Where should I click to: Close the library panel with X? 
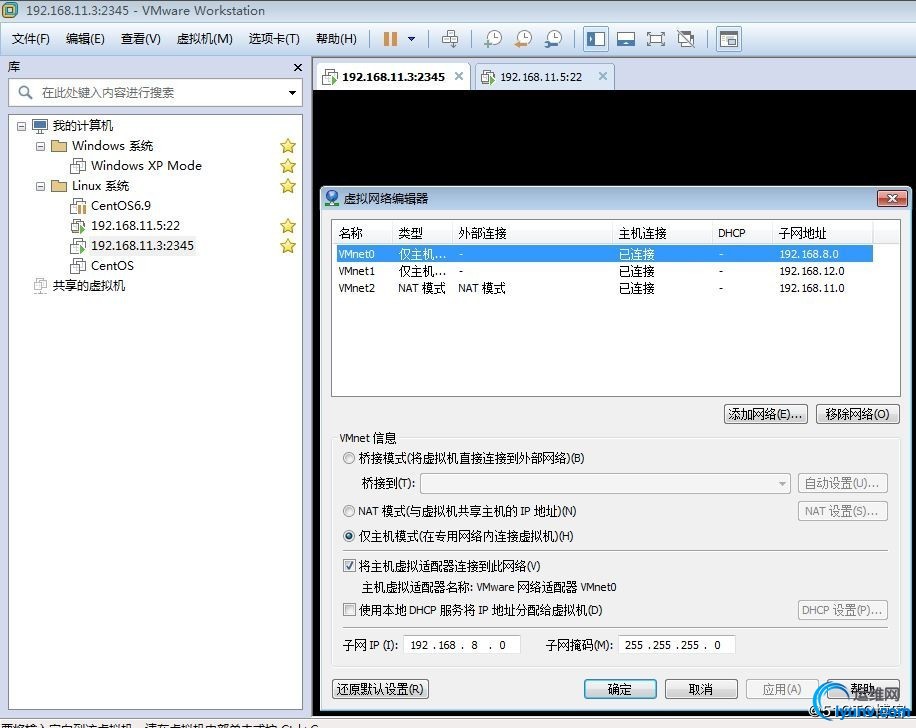coord(297,68)
